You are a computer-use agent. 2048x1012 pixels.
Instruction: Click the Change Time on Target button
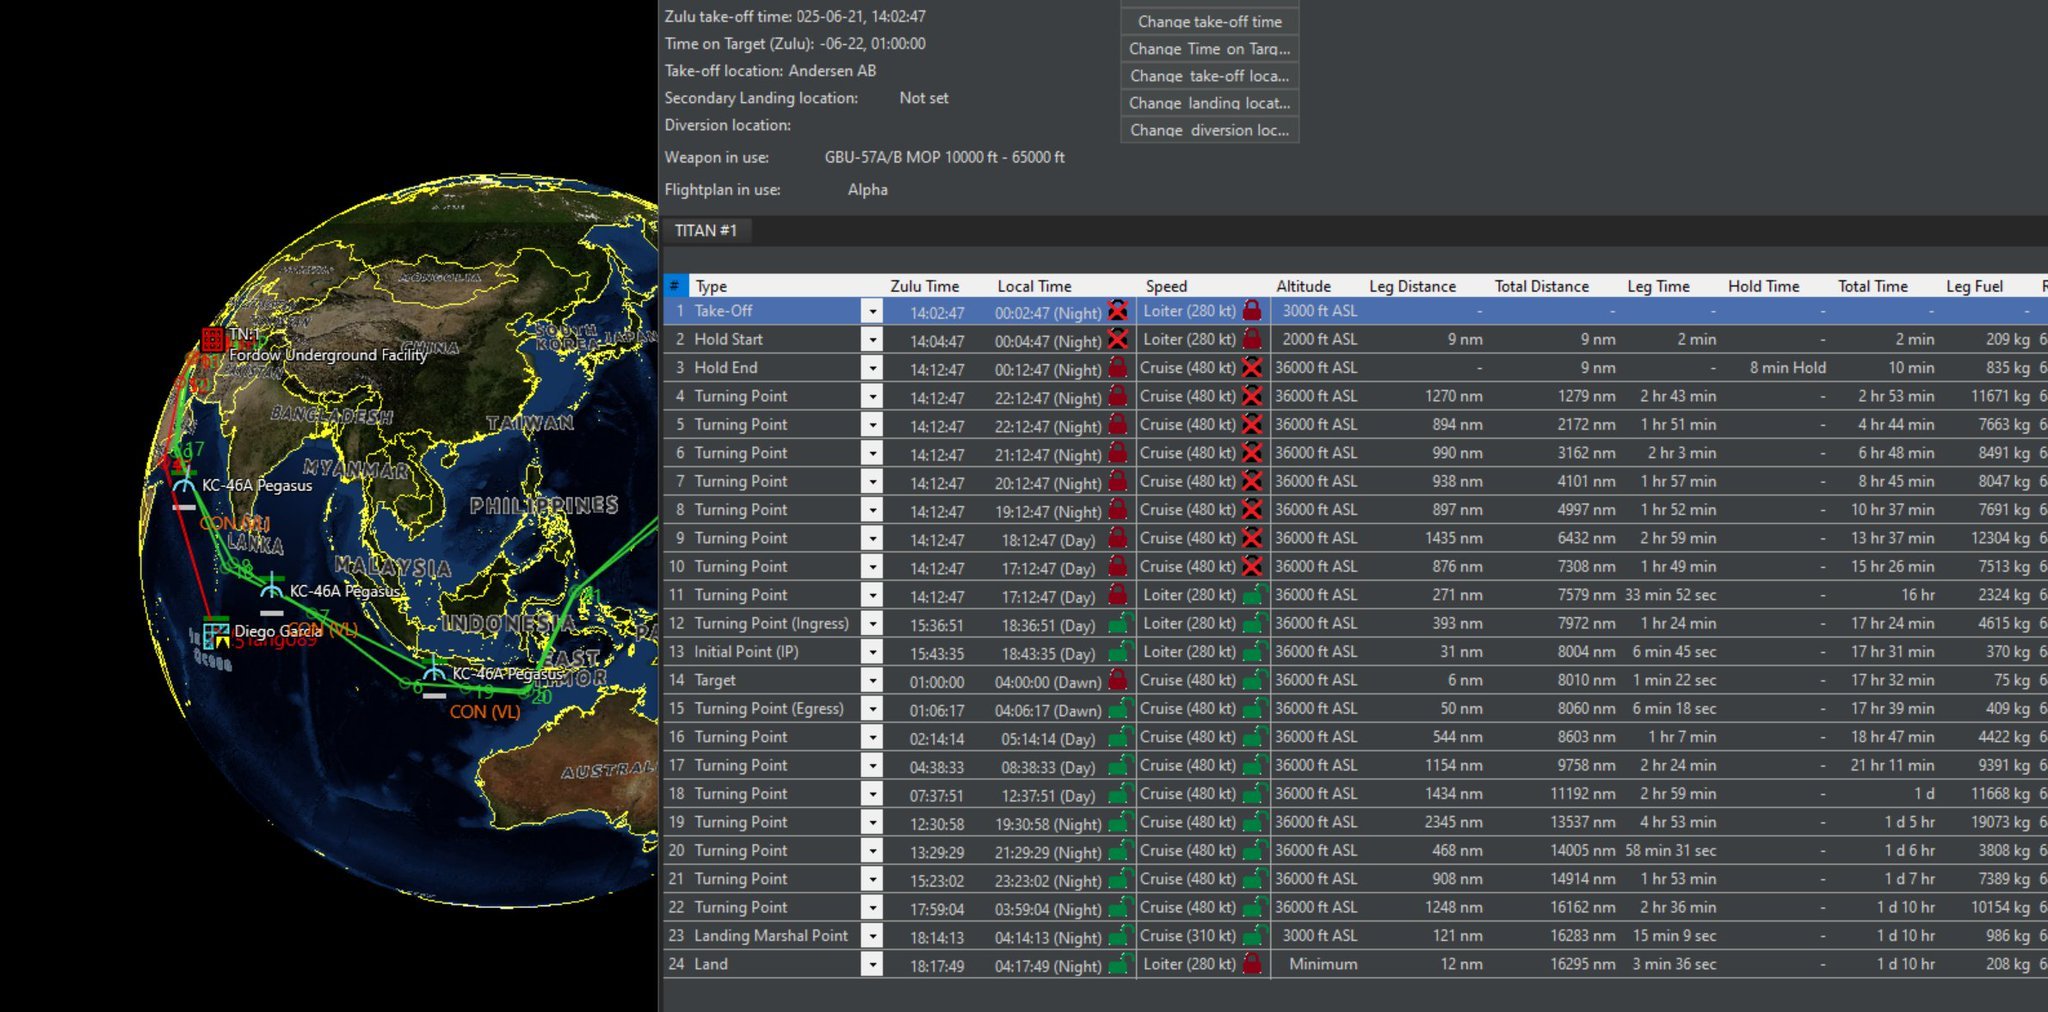tap(1210, 48)
